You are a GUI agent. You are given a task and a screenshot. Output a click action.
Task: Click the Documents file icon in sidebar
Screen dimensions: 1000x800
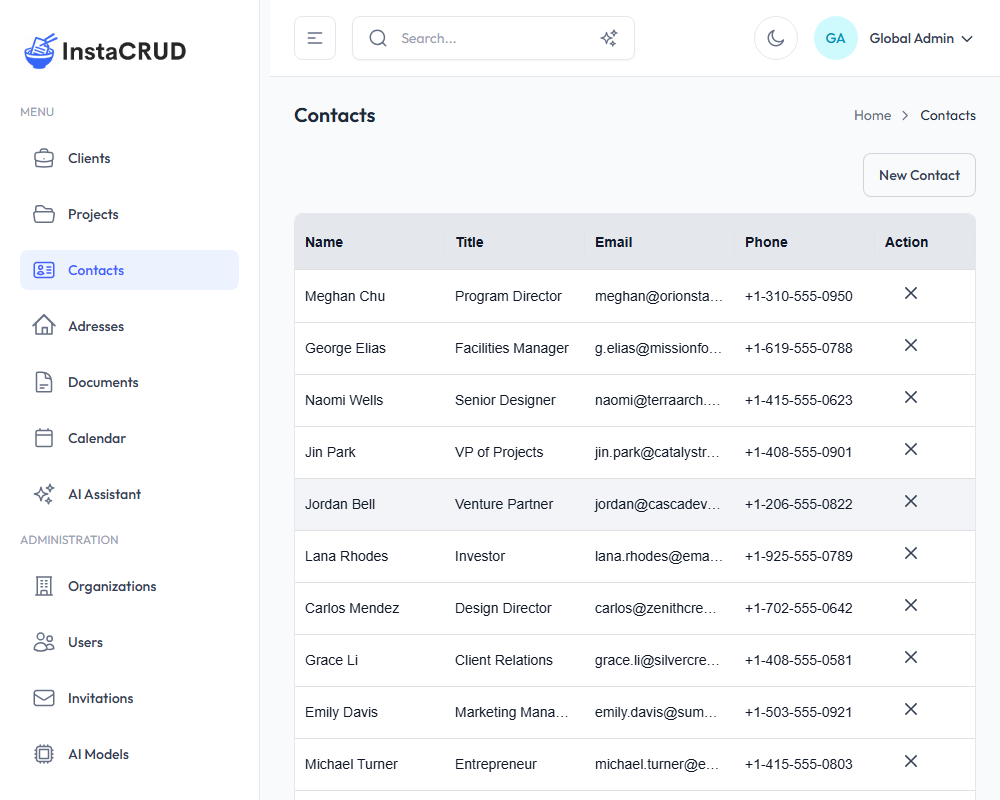click(x=44, y=382)
